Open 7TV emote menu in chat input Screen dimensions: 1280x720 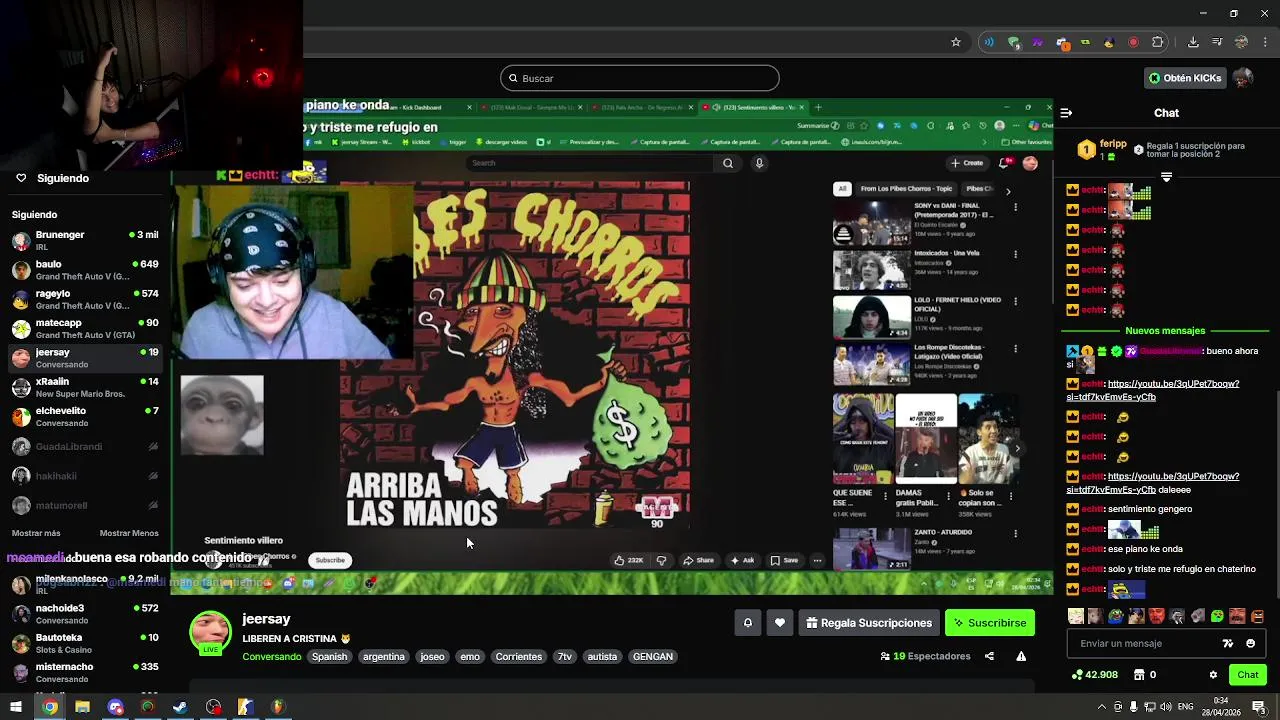(x=1229, y=644)
